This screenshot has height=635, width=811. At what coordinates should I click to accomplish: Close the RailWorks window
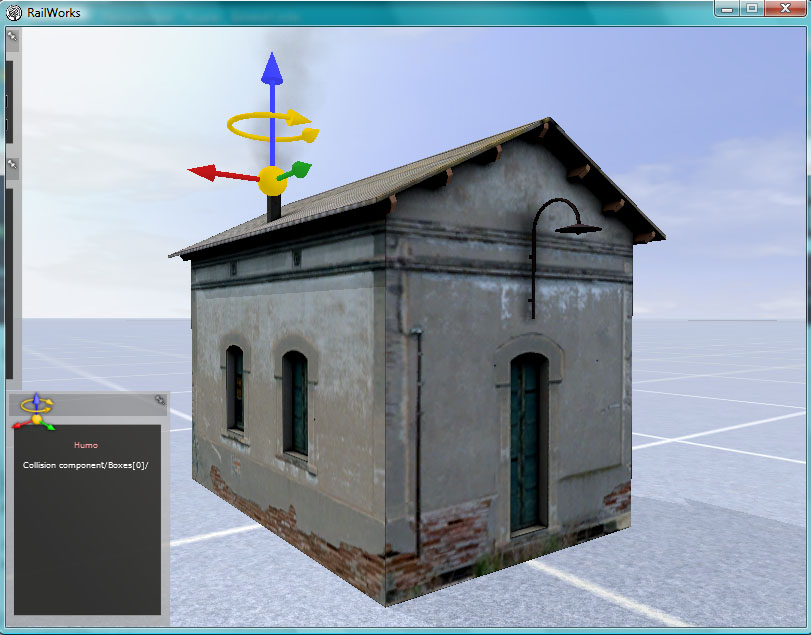click(x=785, y=8)
